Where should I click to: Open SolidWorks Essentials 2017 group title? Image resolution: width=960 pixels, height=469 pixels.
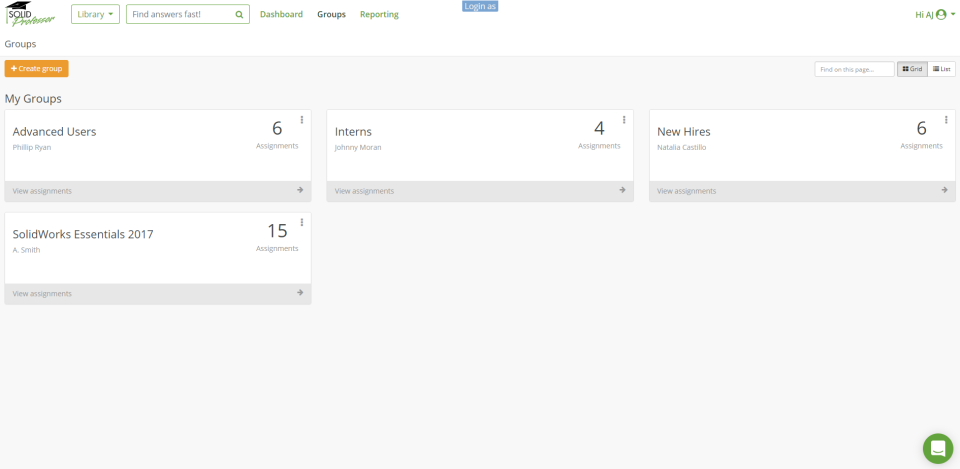click(83, 234)
